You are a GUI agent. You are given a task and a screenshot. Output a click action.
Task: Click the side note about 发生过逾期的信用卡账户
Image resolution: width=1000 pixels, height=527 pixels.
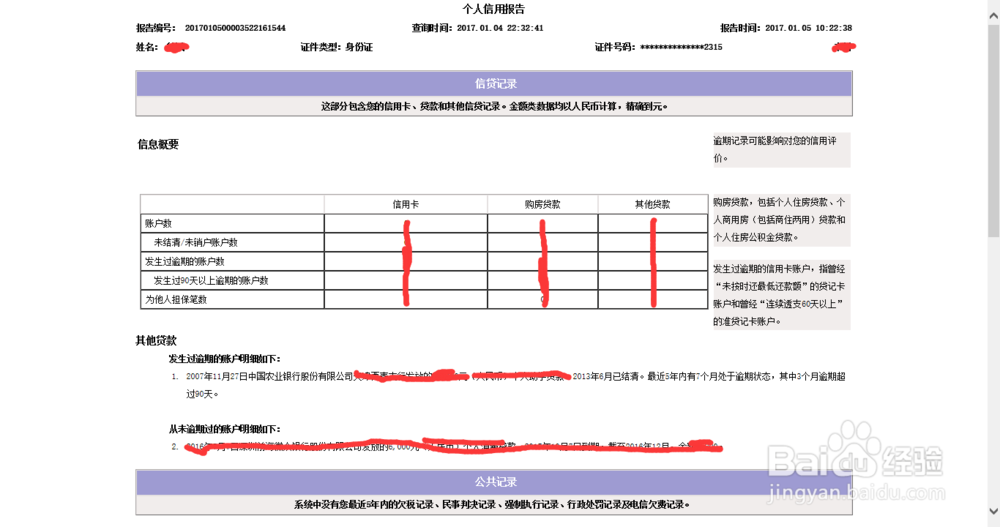pos(781,295)
